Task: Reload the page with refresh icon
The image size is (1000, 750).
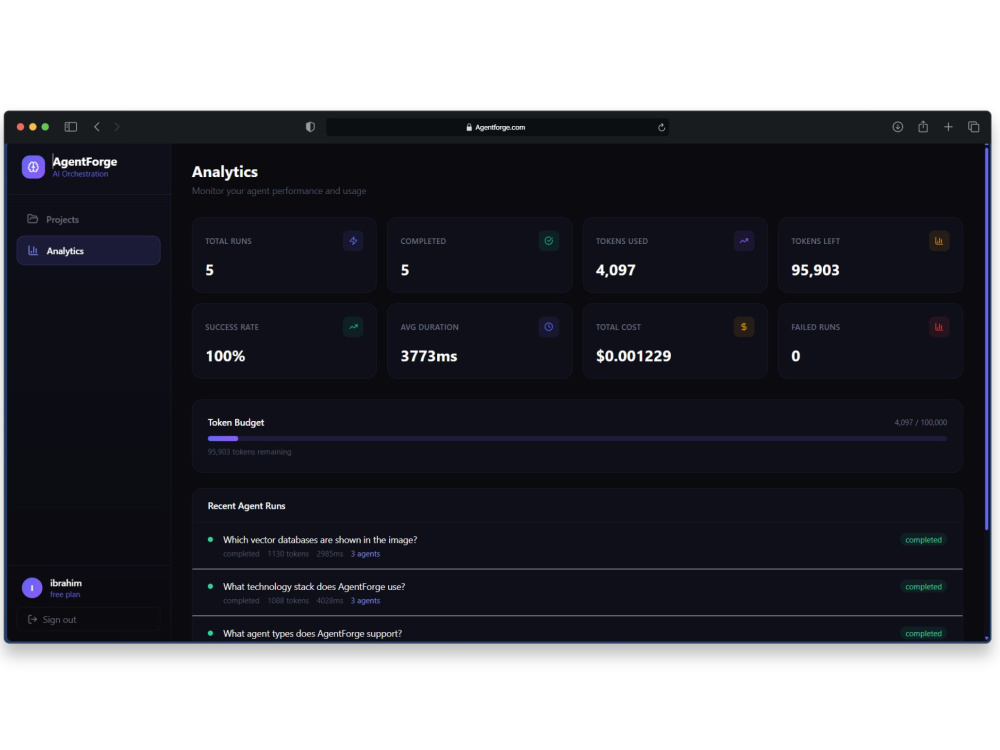Action: click(661, 128)
